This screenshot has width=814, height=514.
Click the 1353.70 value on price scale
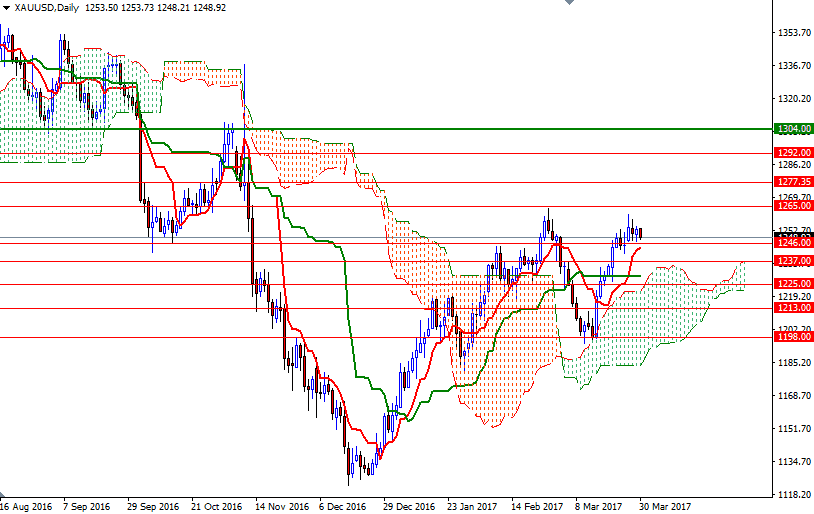(x=793, y=33)
